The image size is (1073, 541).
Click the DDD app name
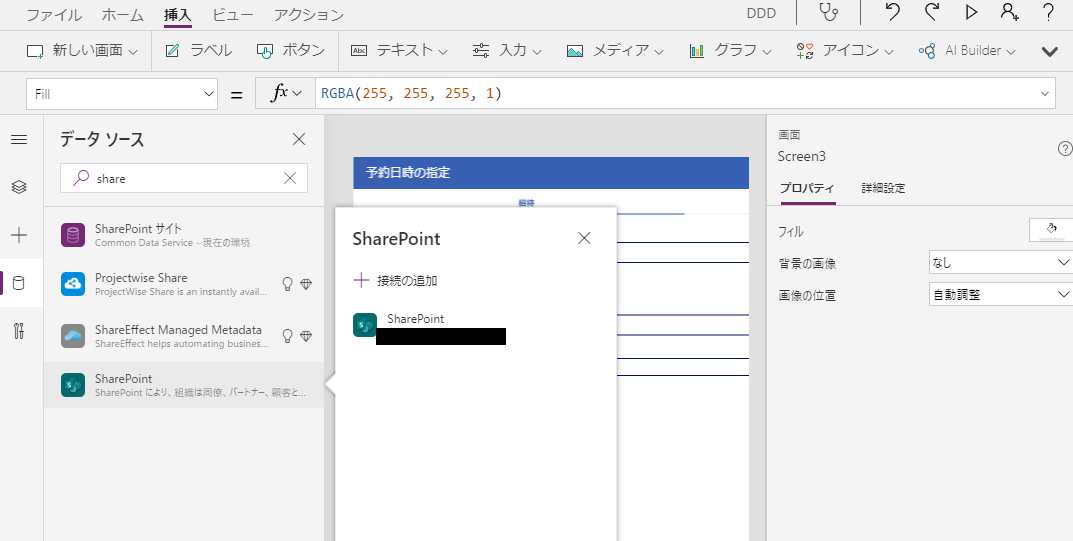click(761, 14)
